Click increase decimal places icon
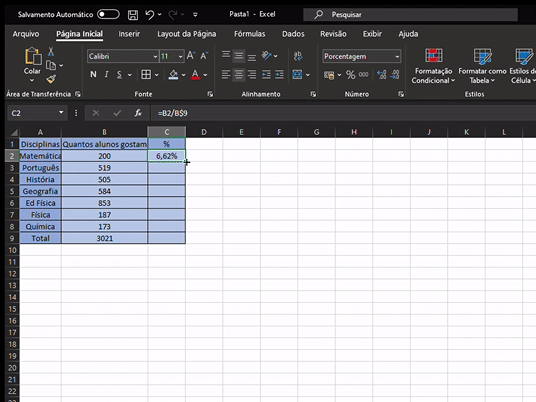Viewport: 536px width, 402px height. tap(381, 75)
